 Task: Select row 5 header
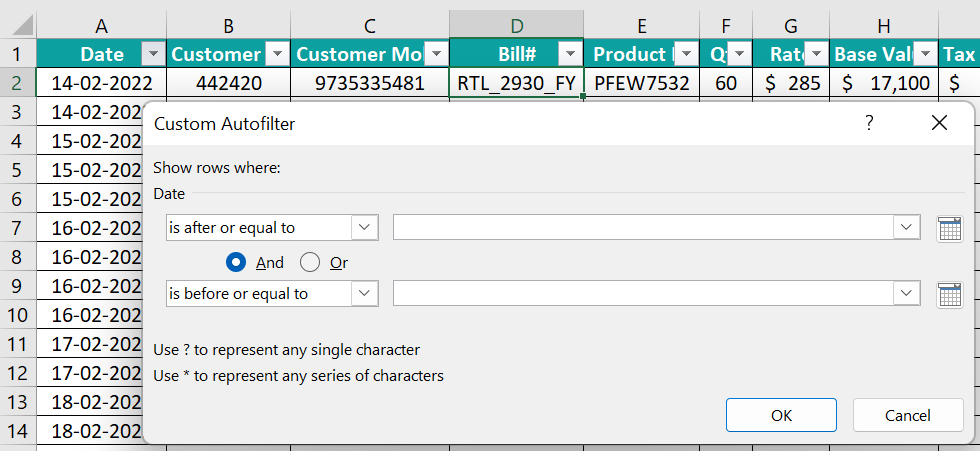coord(18,170)
